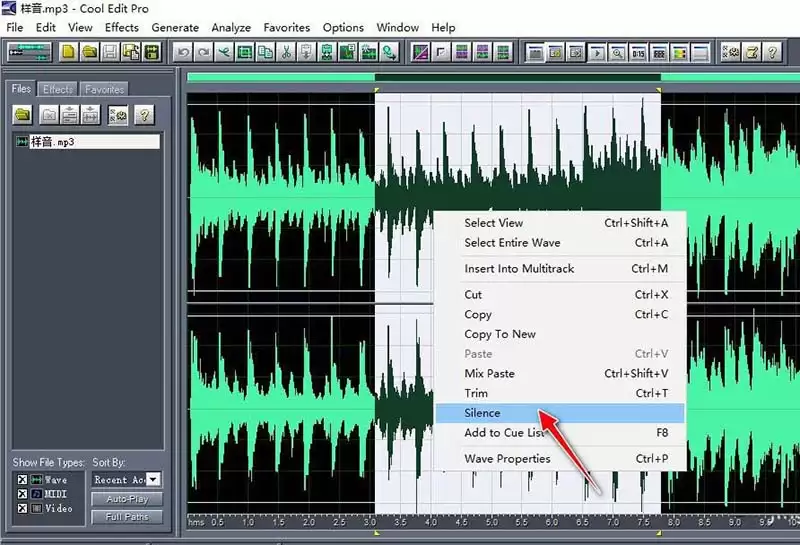Open the Help menu
This screenshot has width=800, height=545.
click(x=443, y=28)
